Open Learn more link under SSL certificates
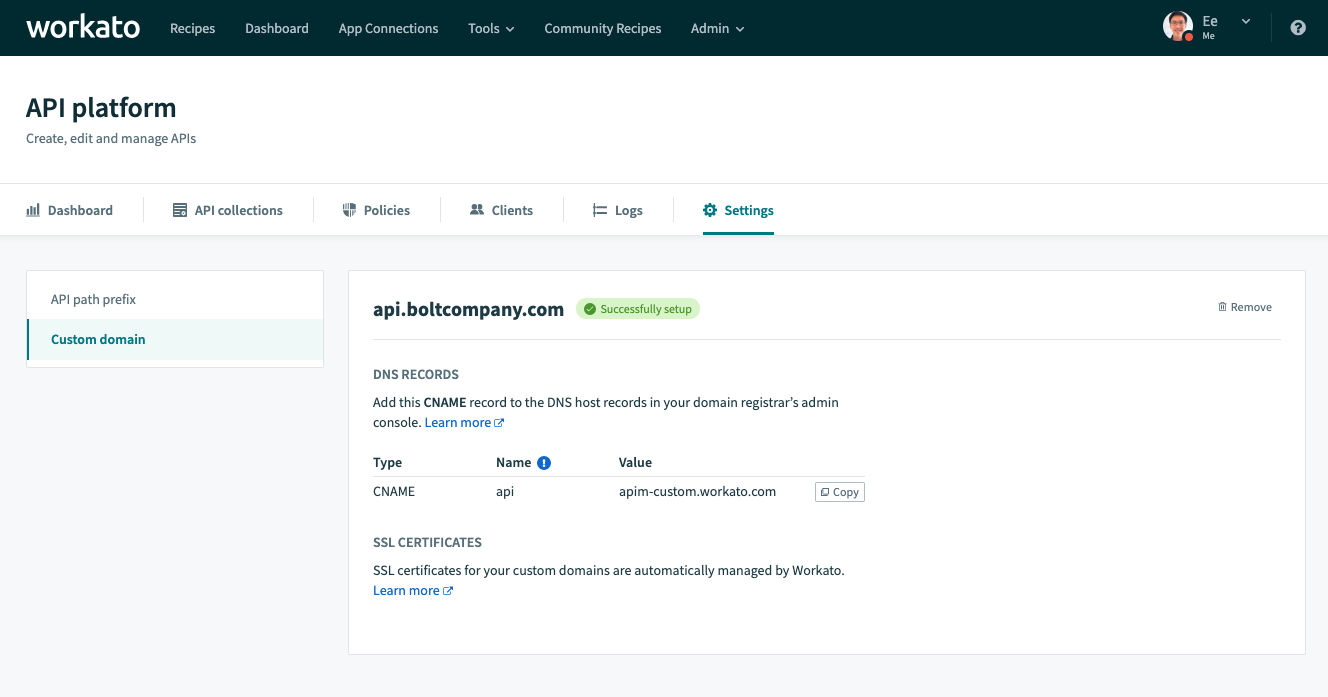Image resolution: width=1328 pixels, height=697 pixels. 413,591
